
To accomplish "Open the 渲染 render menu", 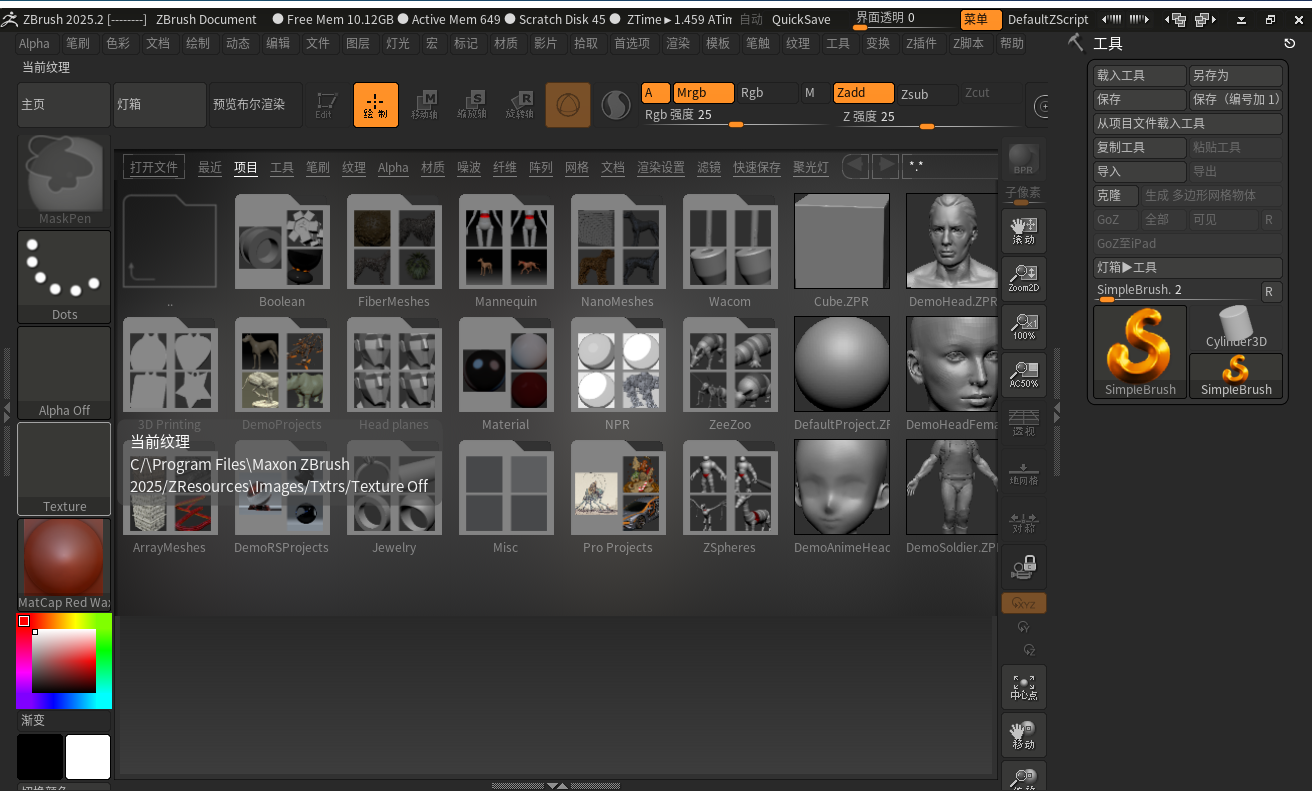I will 678,43.
